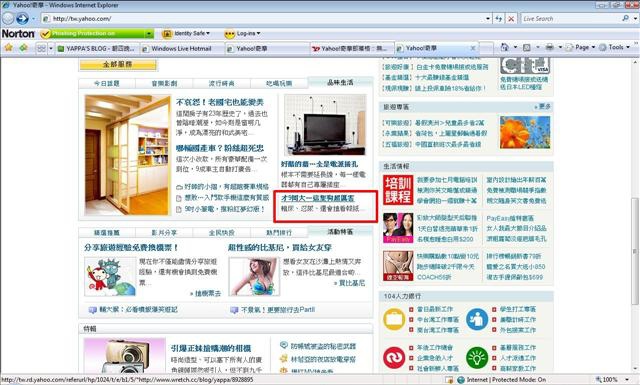Select the 品味生活 content tab

coord(340,82)
